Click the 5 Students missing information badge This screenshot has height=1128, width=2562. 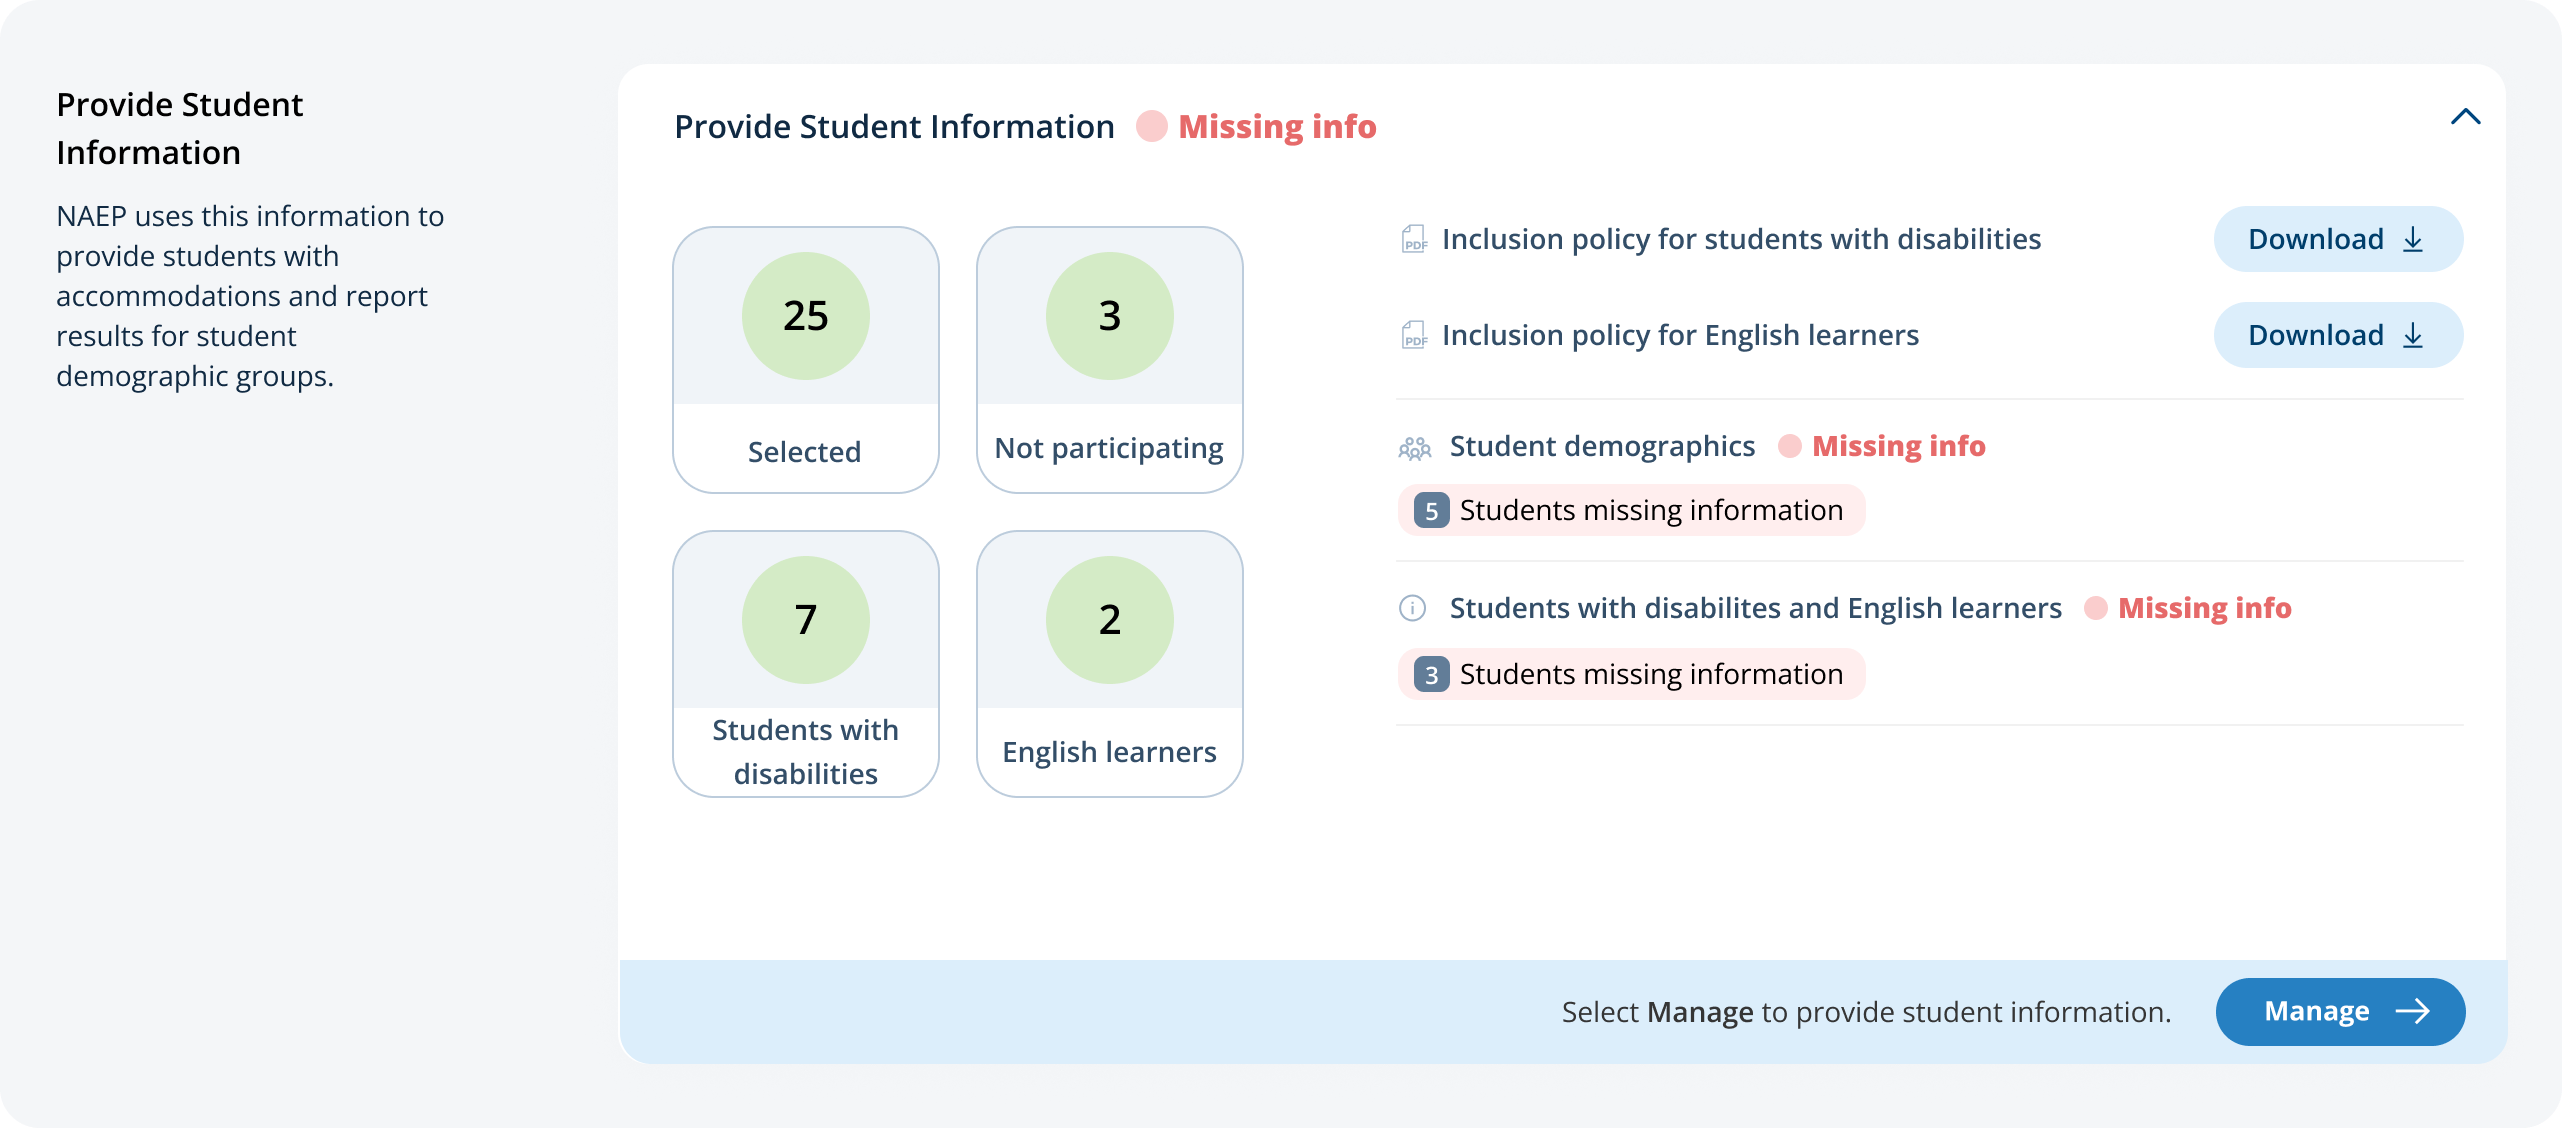click(x=1630, y=511)
